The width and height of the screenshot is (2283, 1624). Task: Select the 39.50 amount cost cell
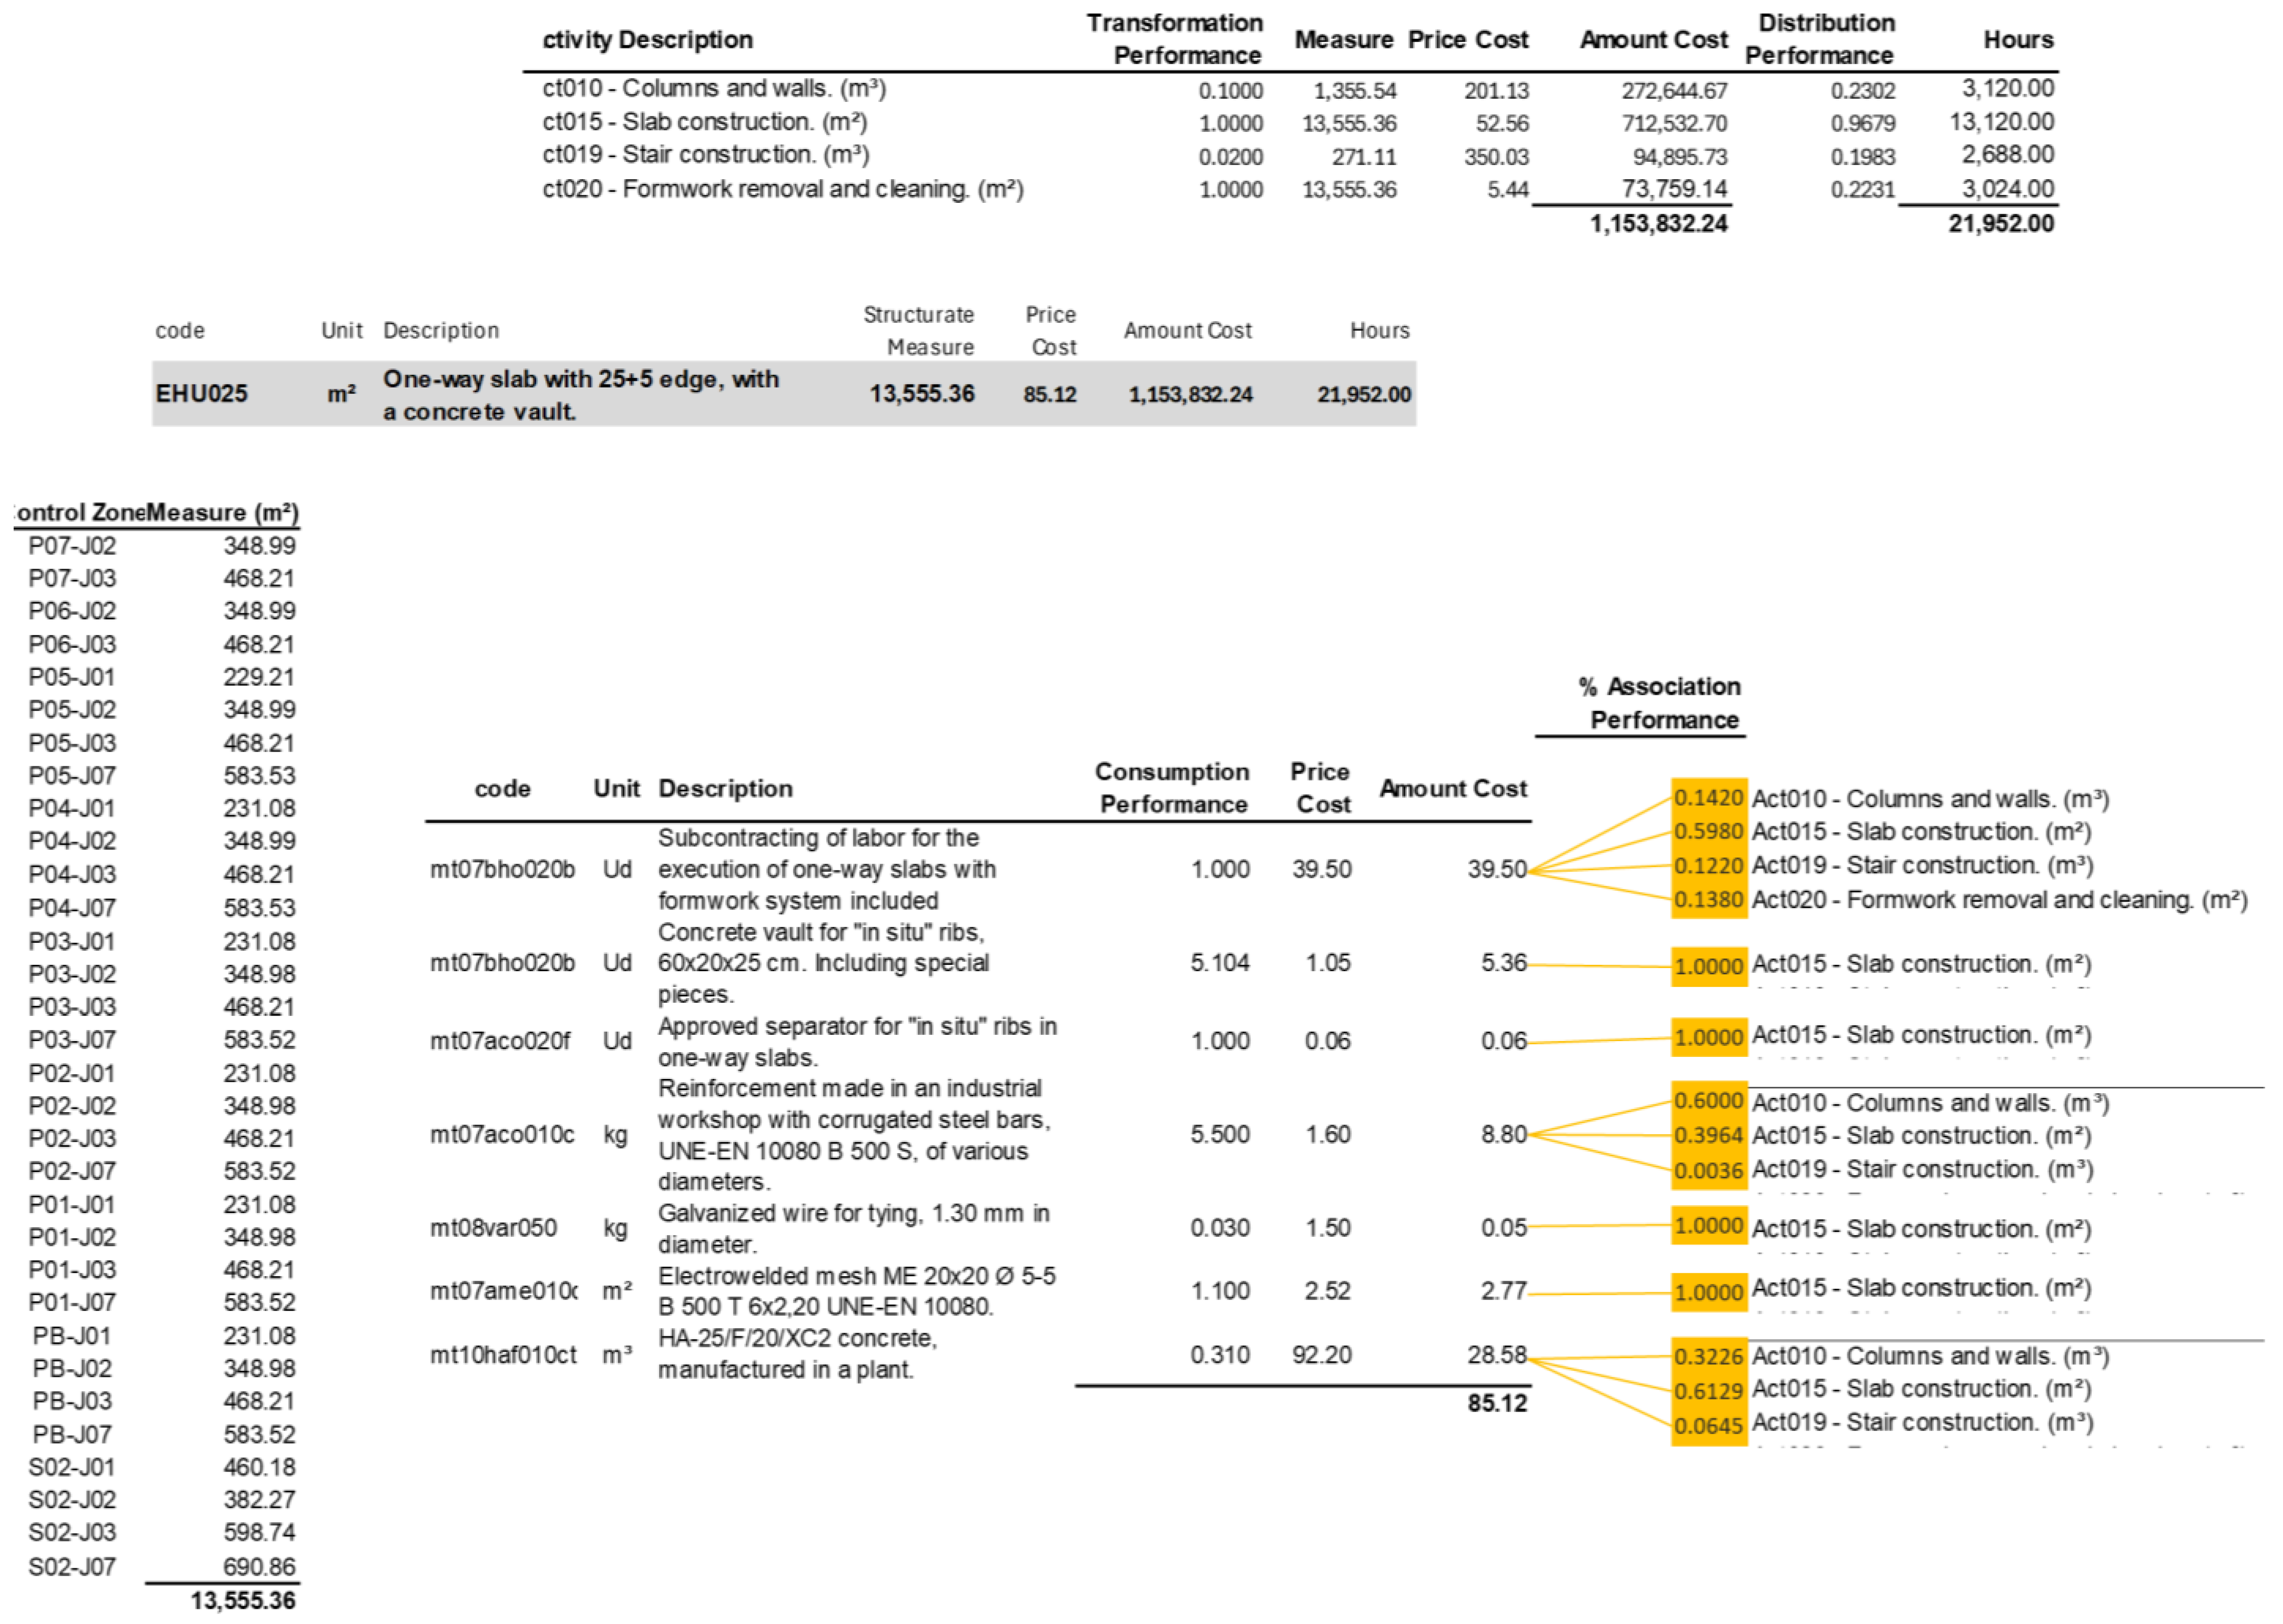pos(1497,869)
